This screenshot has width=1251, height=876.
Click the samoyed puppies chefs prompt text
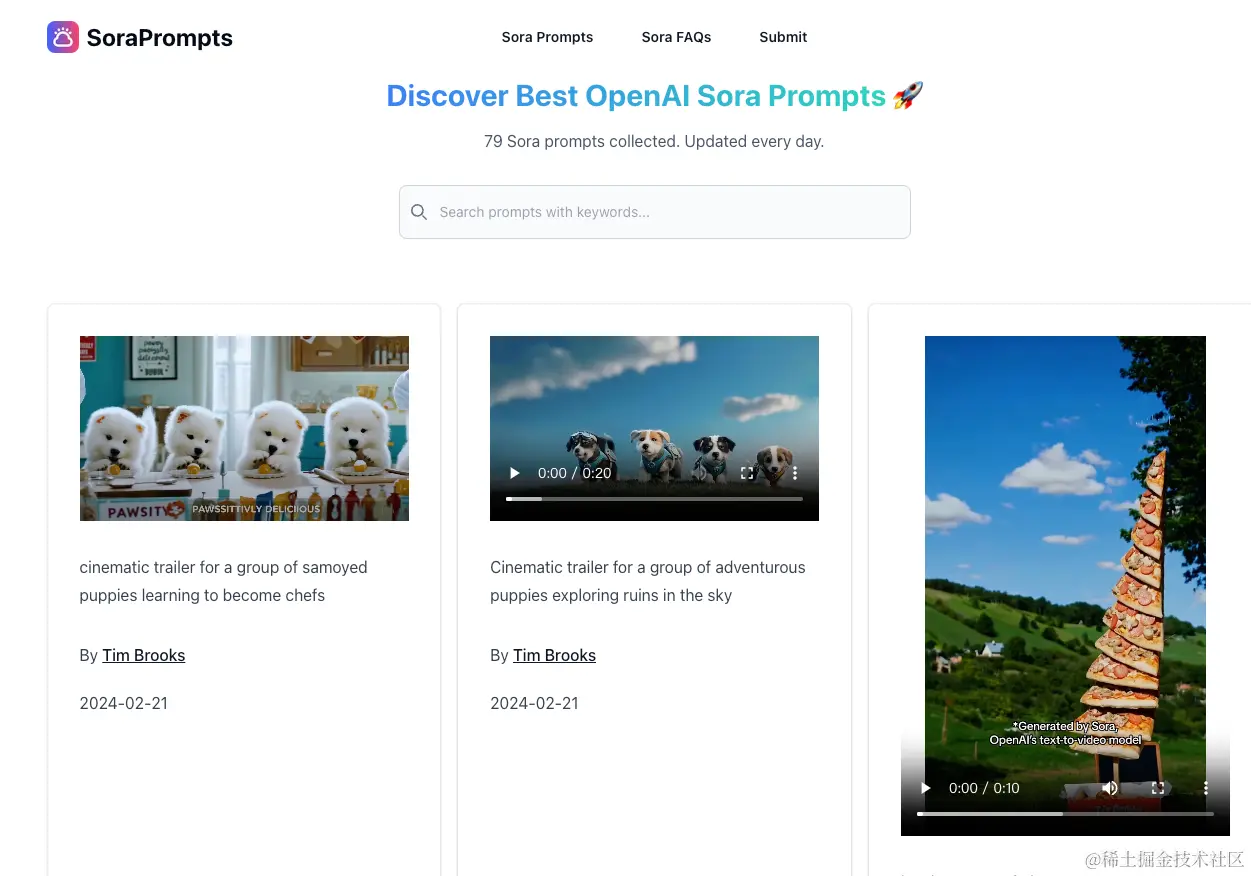pyautogui.click(x=224, y=581)
